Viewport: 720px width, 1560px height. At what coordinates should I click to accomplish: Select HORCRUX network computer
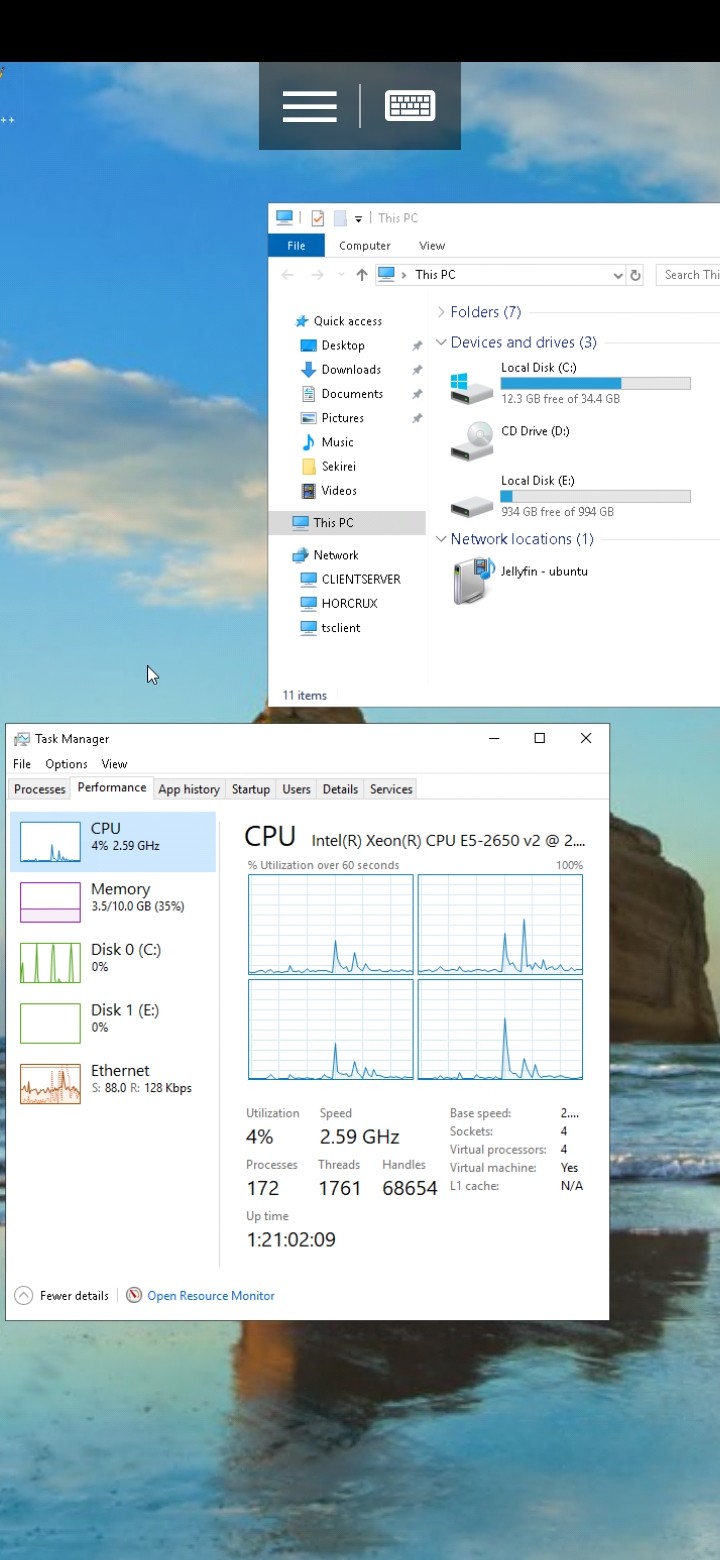349,603
